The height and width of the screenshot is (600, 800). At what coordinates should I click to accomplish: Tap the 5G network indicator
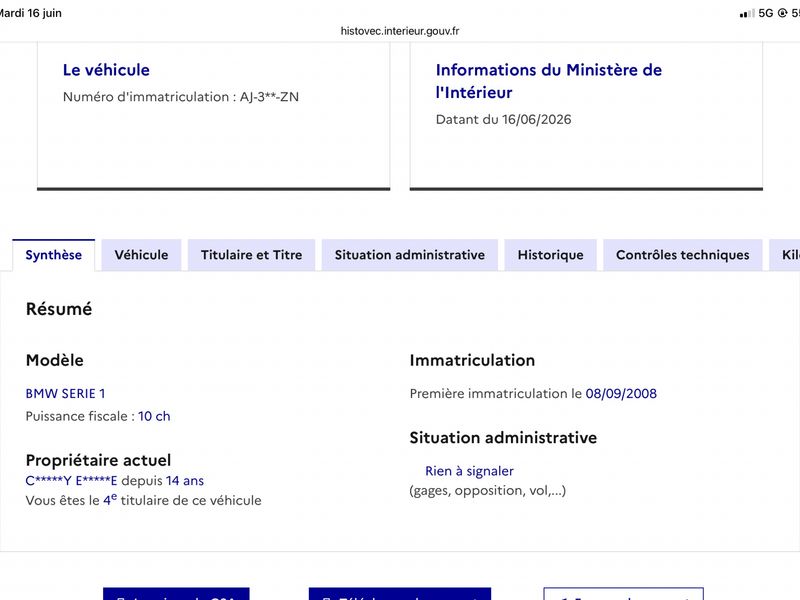click(766, 13)
